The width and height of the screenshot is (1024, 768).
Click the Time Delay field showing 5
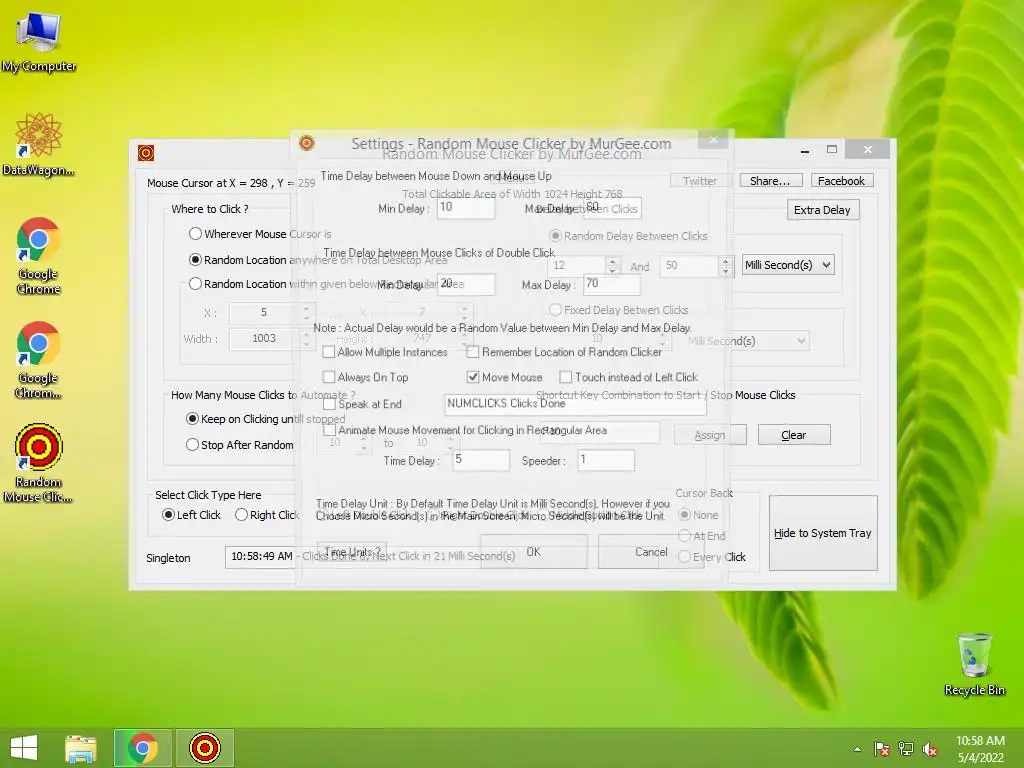[x=481, y=460]
